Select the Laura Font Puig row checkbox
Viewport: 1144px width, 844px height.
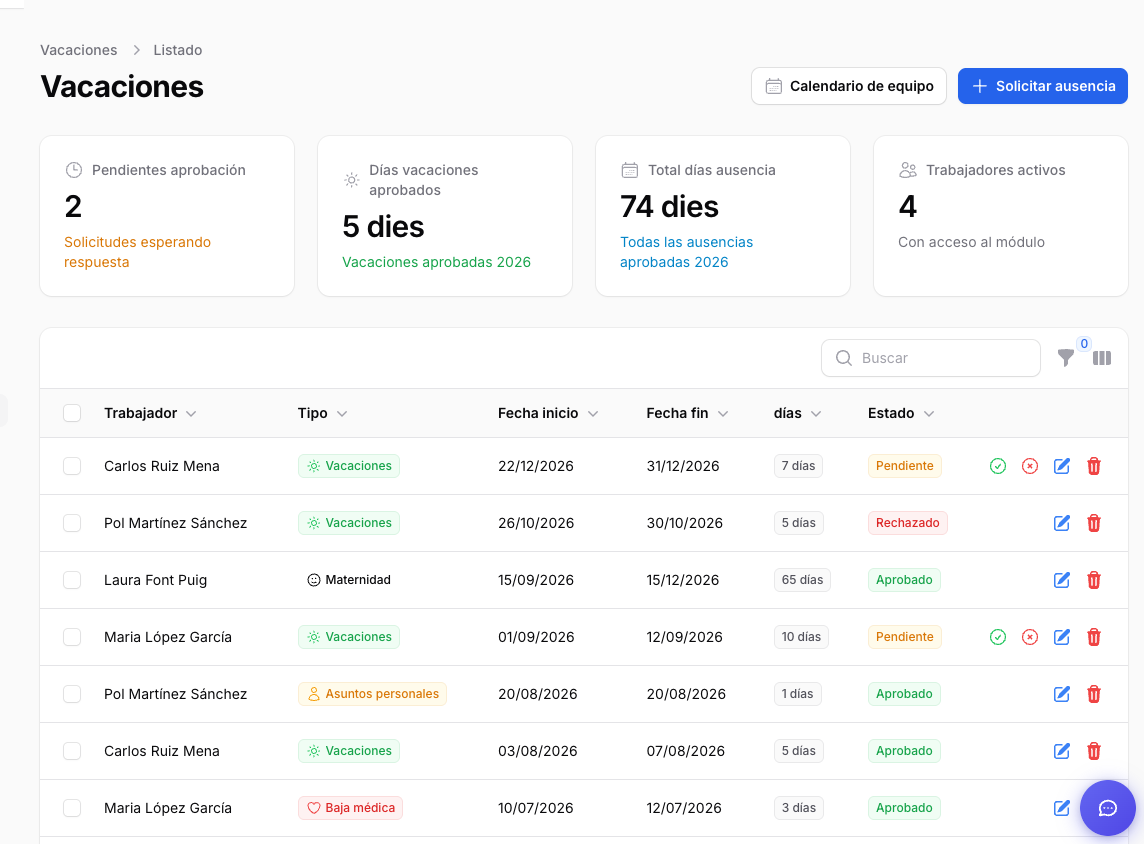72,580
